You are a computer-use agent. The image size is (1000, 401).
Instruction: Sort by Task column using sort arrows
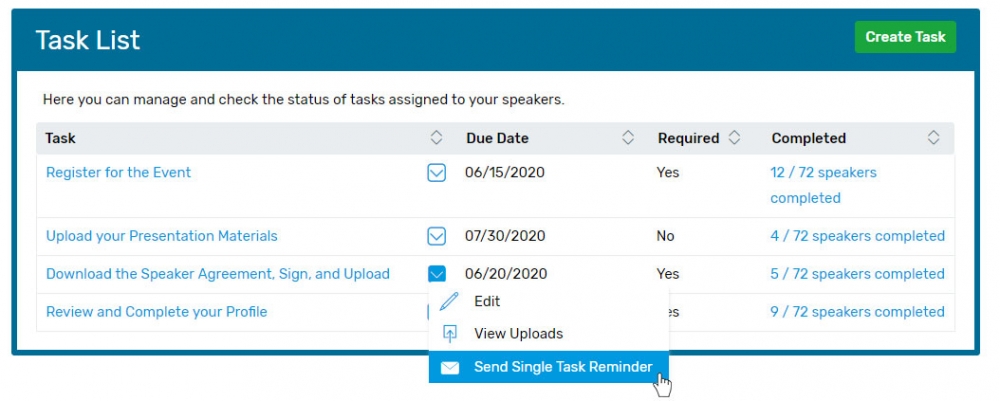(x=436, y=138)
